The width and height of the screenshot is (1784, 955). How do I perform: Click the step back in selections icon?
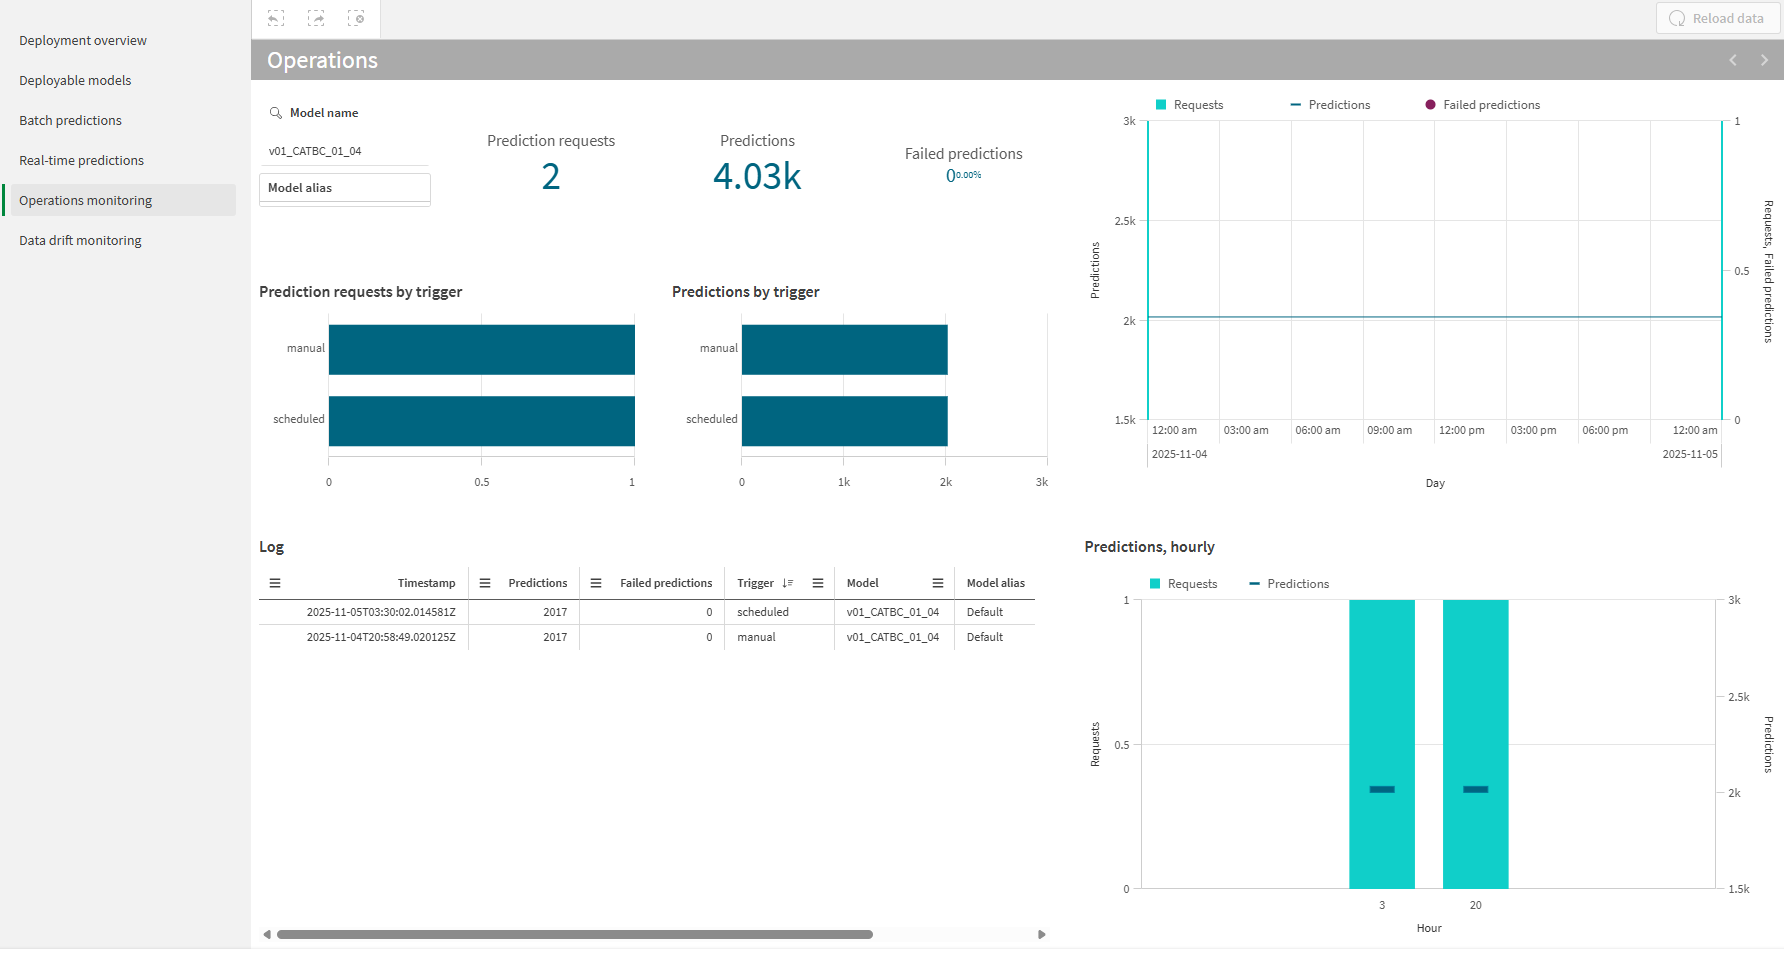(x=275, y=18)
